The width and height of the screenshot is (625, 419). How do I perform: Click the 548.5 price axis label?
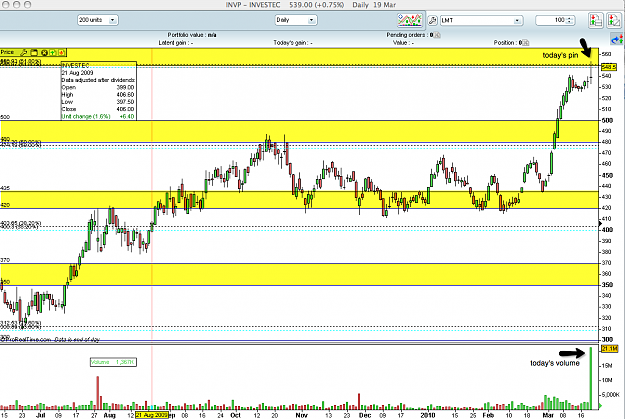pyautogui.click(x=609, y=67)
